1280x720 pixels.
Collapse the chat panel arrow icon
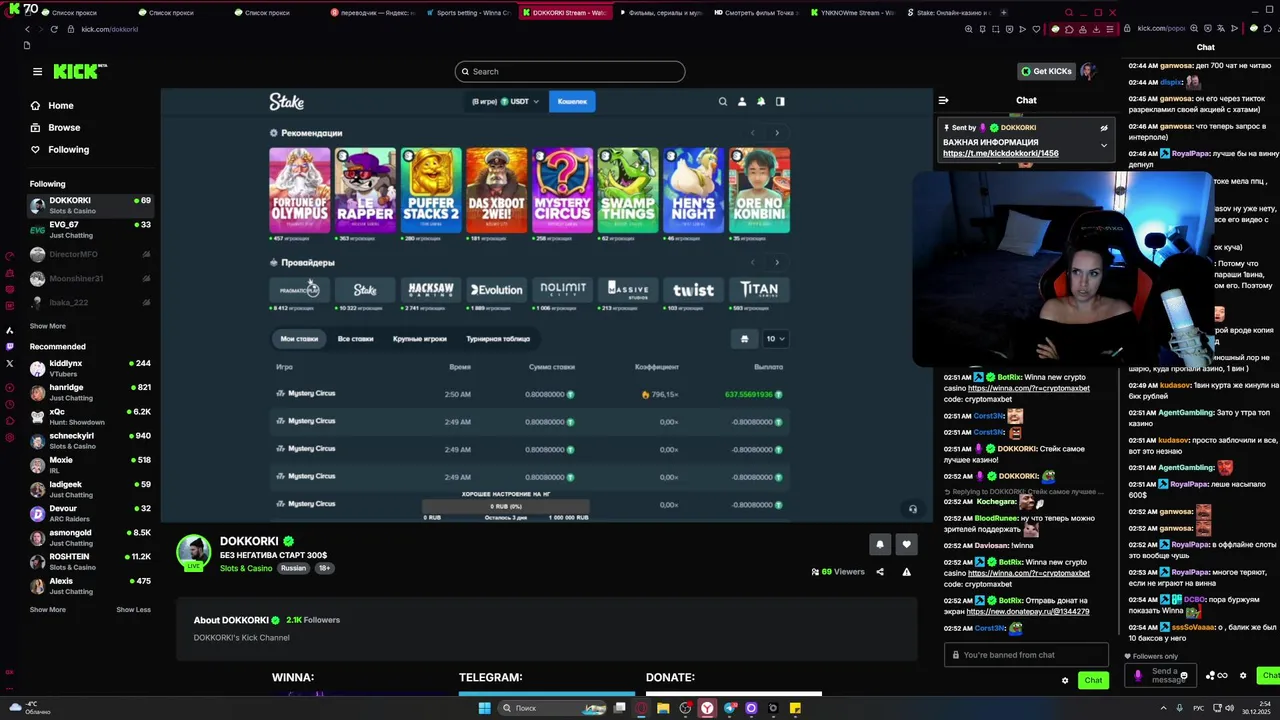tap(943, 100)
